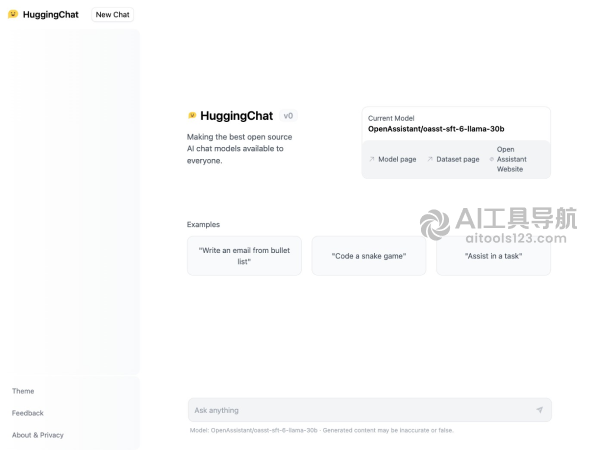Viewport: 600px width, 450px height.
Task: Click the Examples heading
Action: pos(203,225)
